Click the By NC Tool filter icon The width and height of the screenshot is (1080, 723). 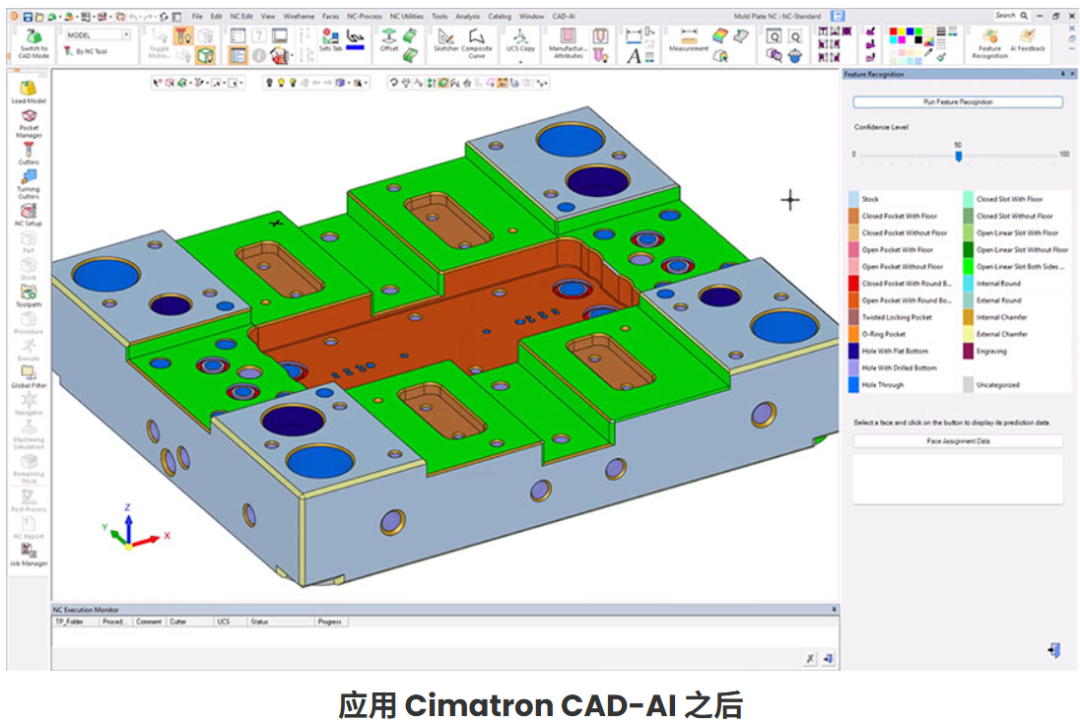[x=68, y=51]
